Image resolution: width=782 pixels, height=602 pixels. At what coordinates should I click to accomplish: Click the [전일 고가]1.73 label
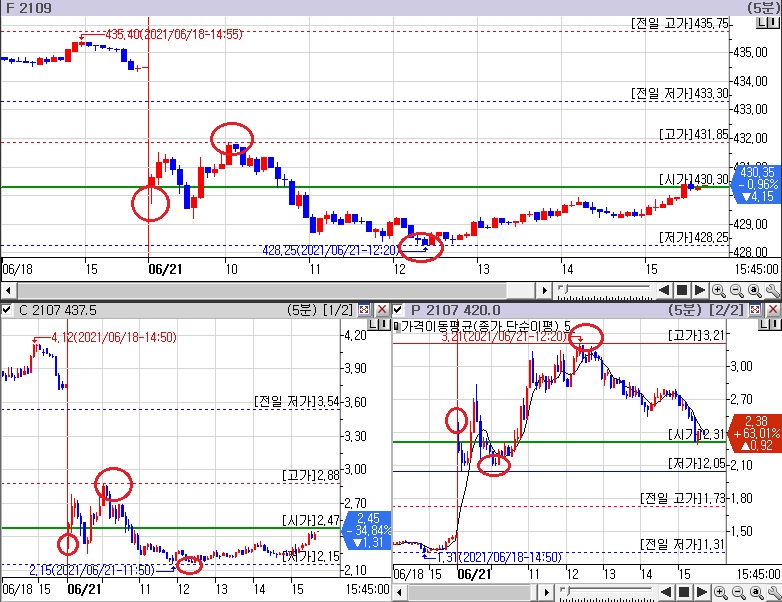coord(682,498)
